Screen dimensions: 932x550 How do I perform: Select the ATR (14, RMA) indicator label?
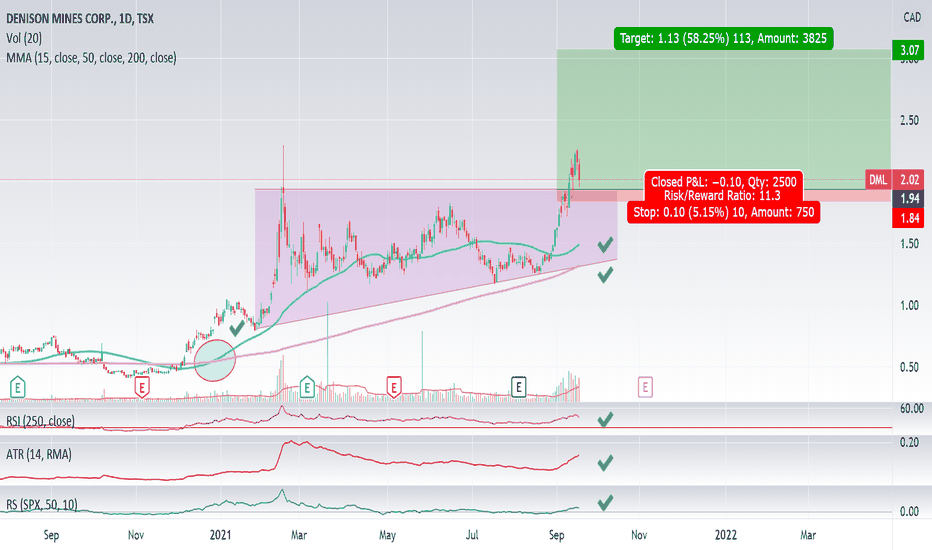pos(39,455)
